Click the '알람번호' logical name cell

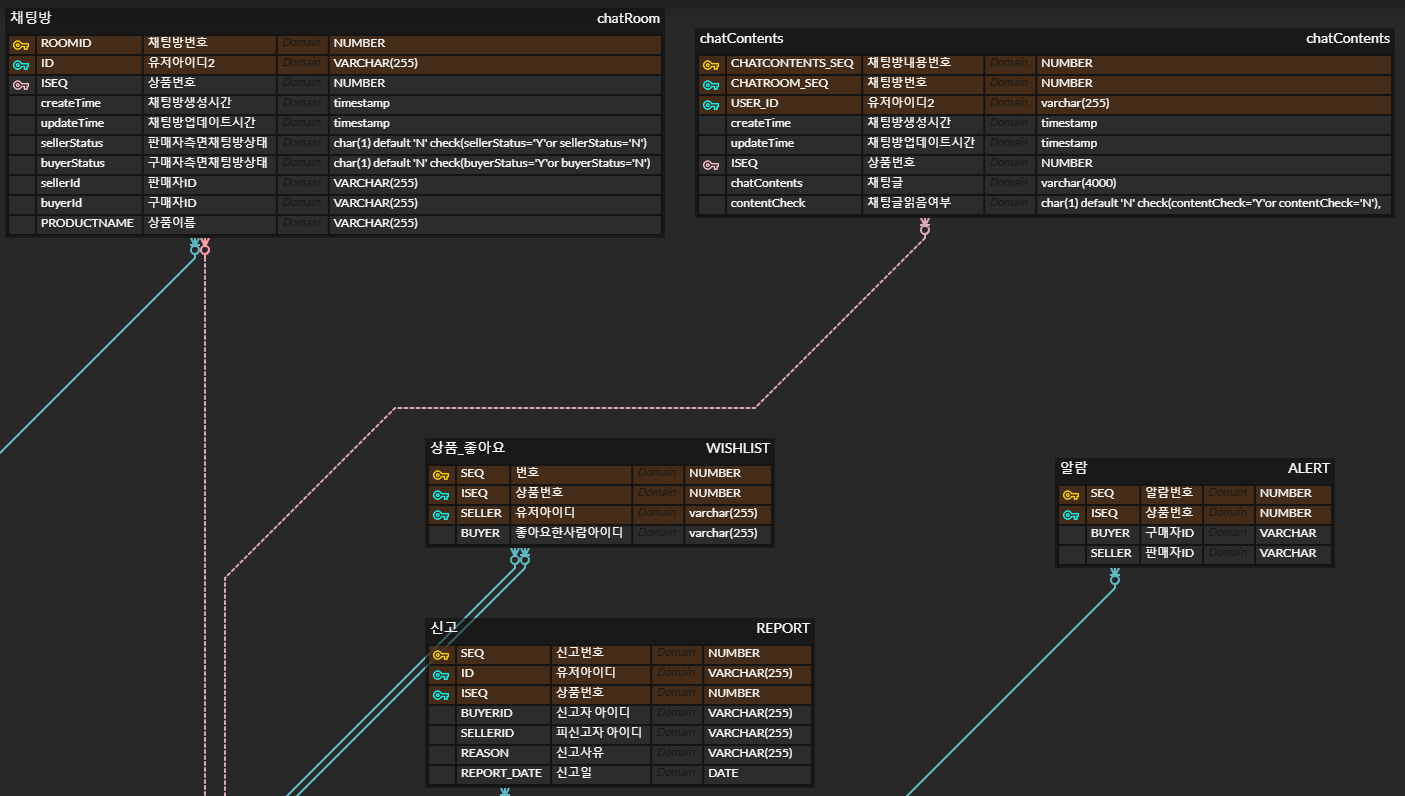pos(1171,494)
